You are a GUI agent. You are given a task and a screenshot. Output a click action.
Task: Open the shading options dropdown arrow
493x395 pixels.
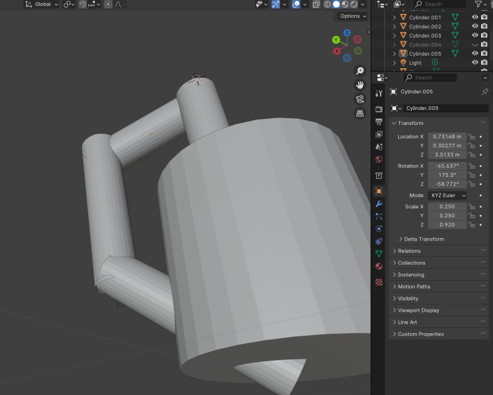[x=363, y=4]
